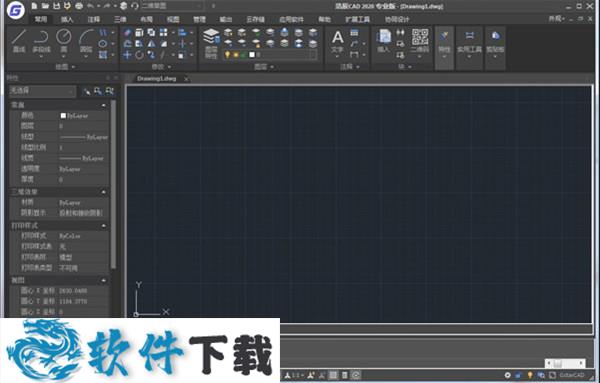The height and width of the screenshot is (383, 600).
Task: Open the workspace dropdown (二维草图)
Action: pyautogui.click(x=172, y=6)
